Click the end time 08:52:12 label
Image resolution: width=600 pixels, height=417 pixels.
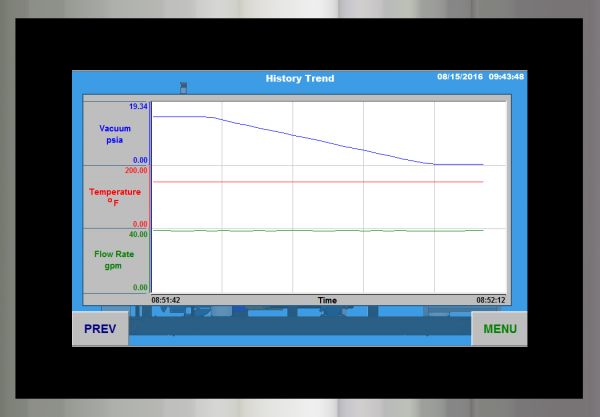coord(490,299)
